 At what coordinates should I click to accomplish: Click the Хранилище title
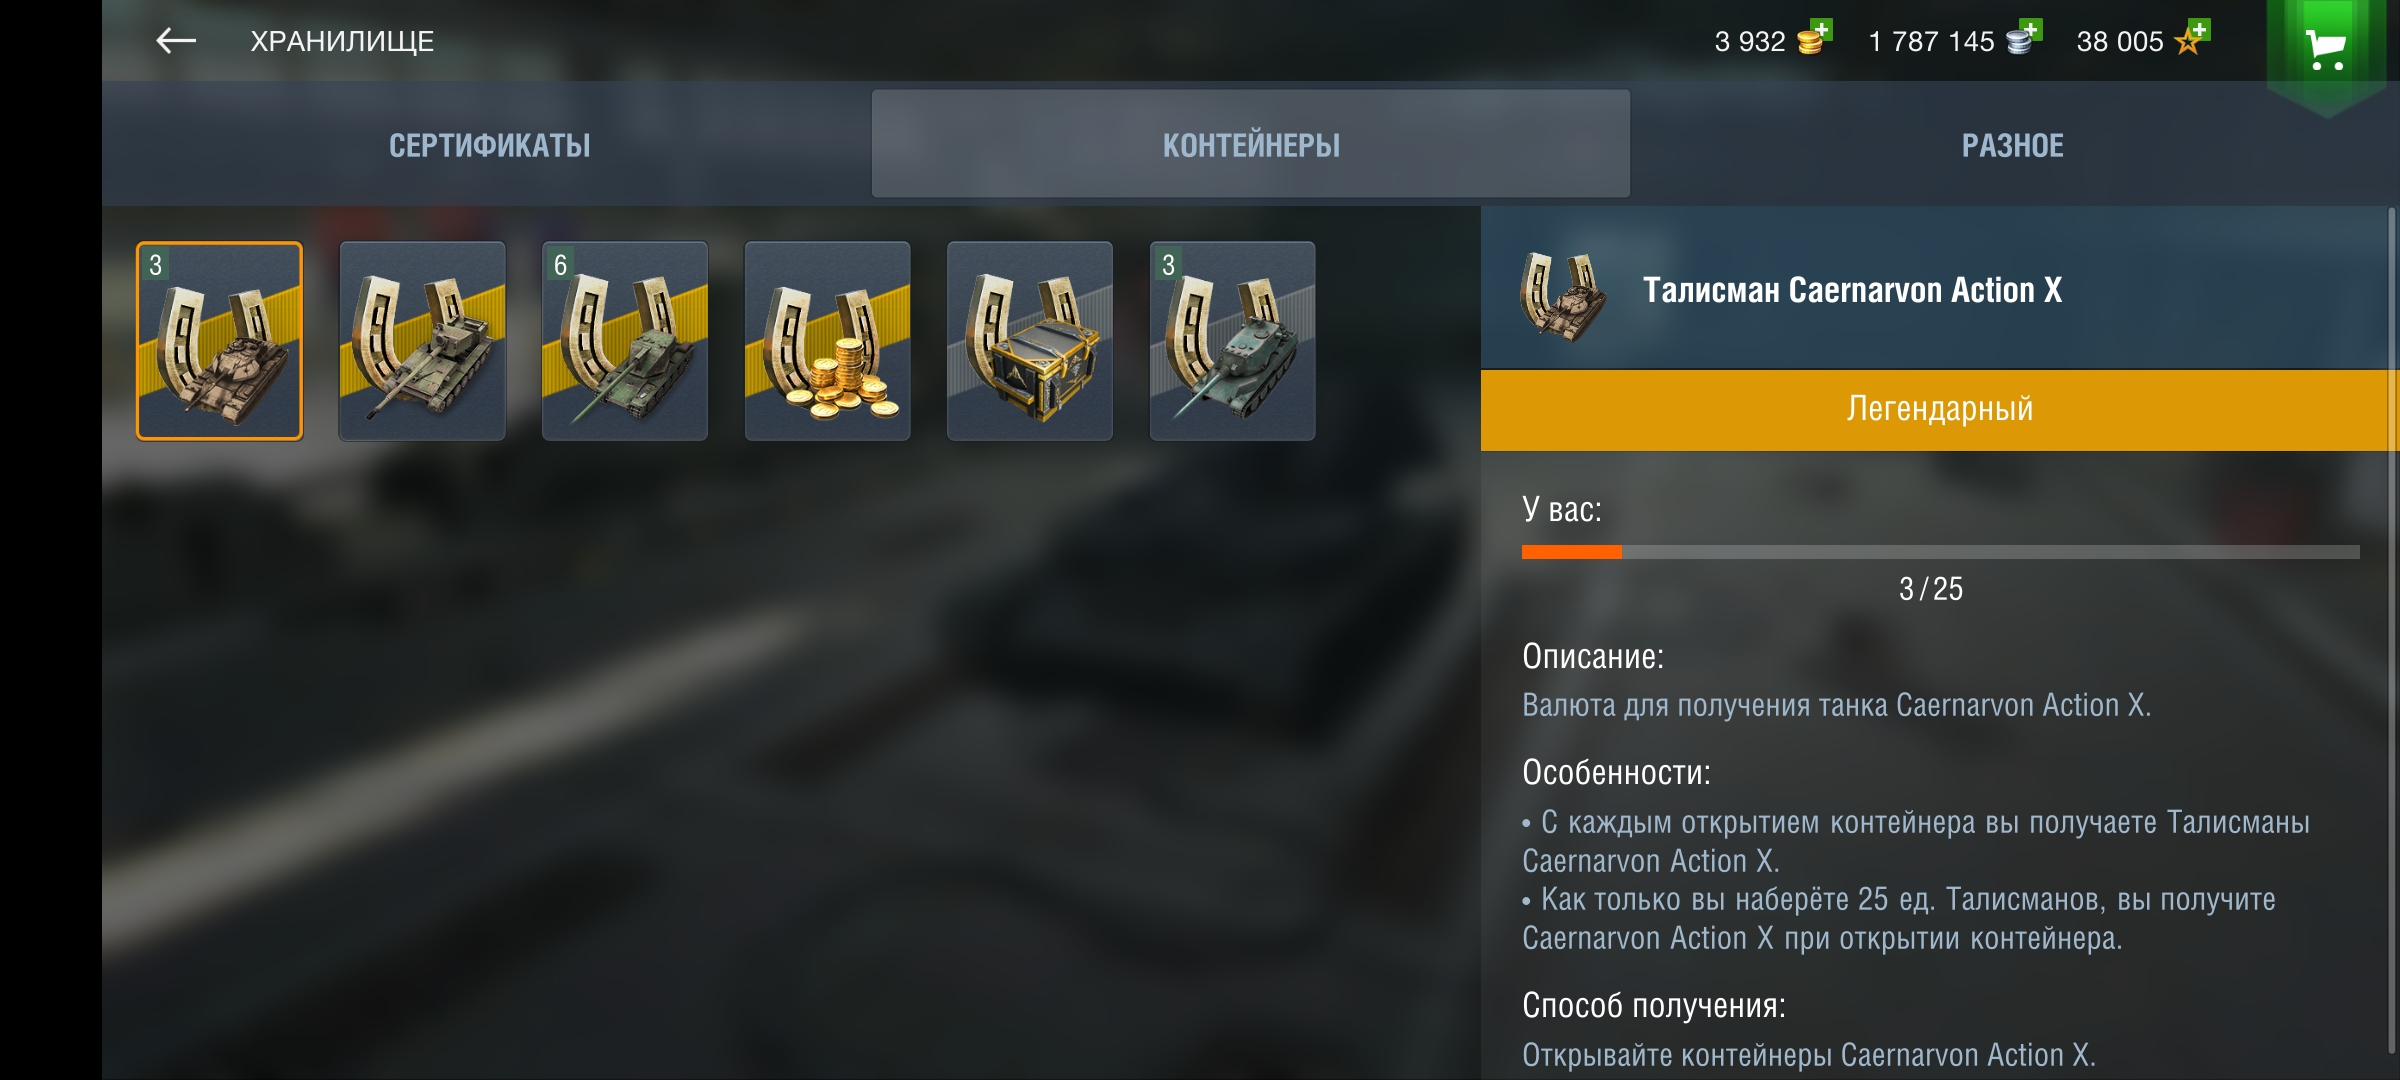(x=342, y=41)
